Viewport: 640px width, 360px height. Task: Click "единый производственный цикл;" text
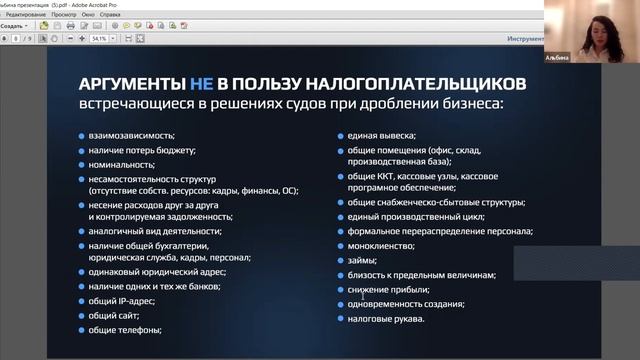[416, 217]
